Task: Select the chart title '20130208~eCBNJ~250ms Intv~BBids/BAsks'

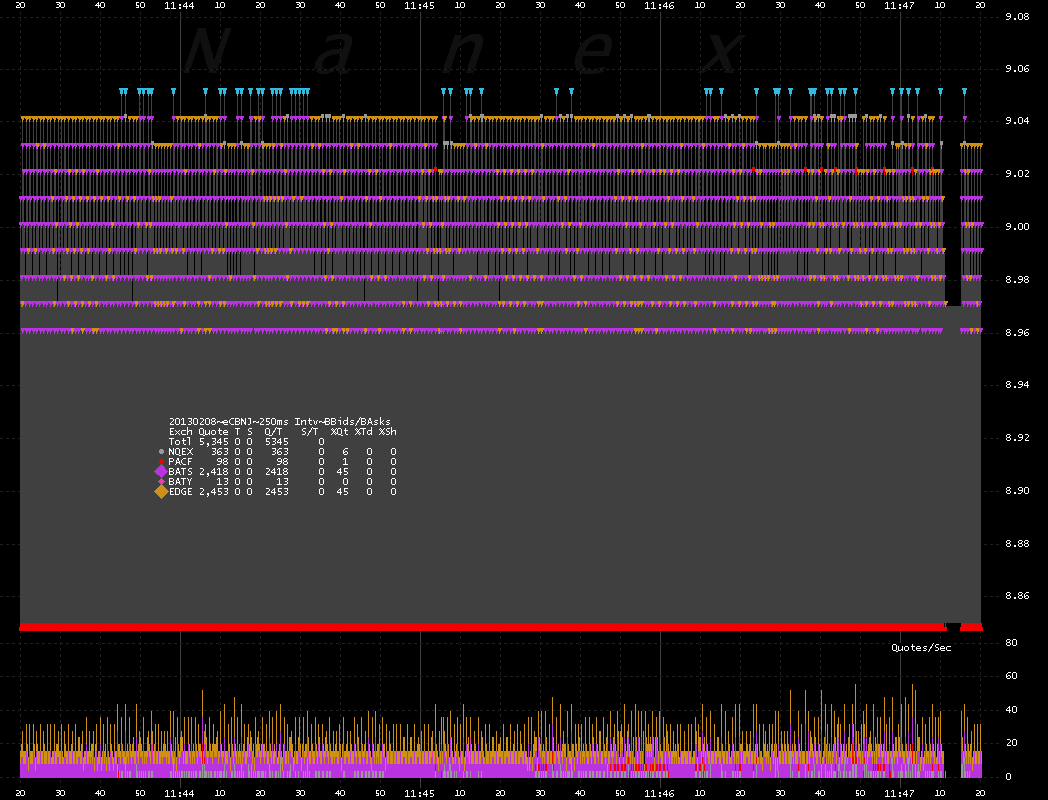Action: [x=279, y=422]
